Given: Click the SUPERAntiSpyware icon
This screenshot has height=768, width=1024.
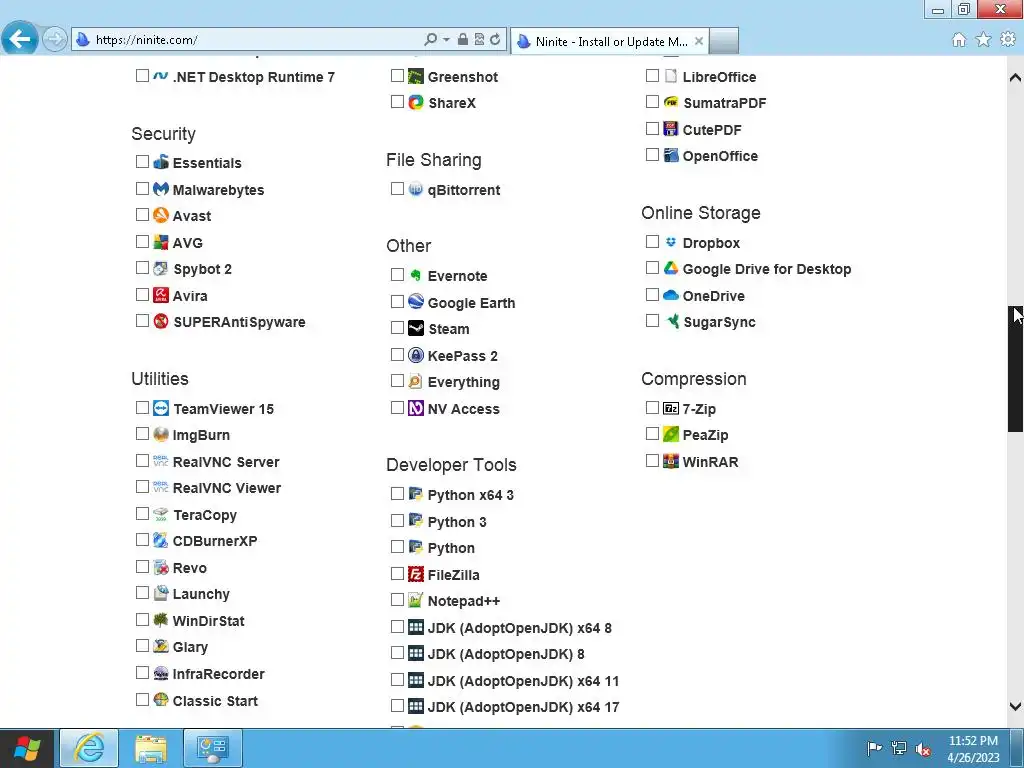Looking at the screenshot, I should pyautogui.click(x=161, y=321).
